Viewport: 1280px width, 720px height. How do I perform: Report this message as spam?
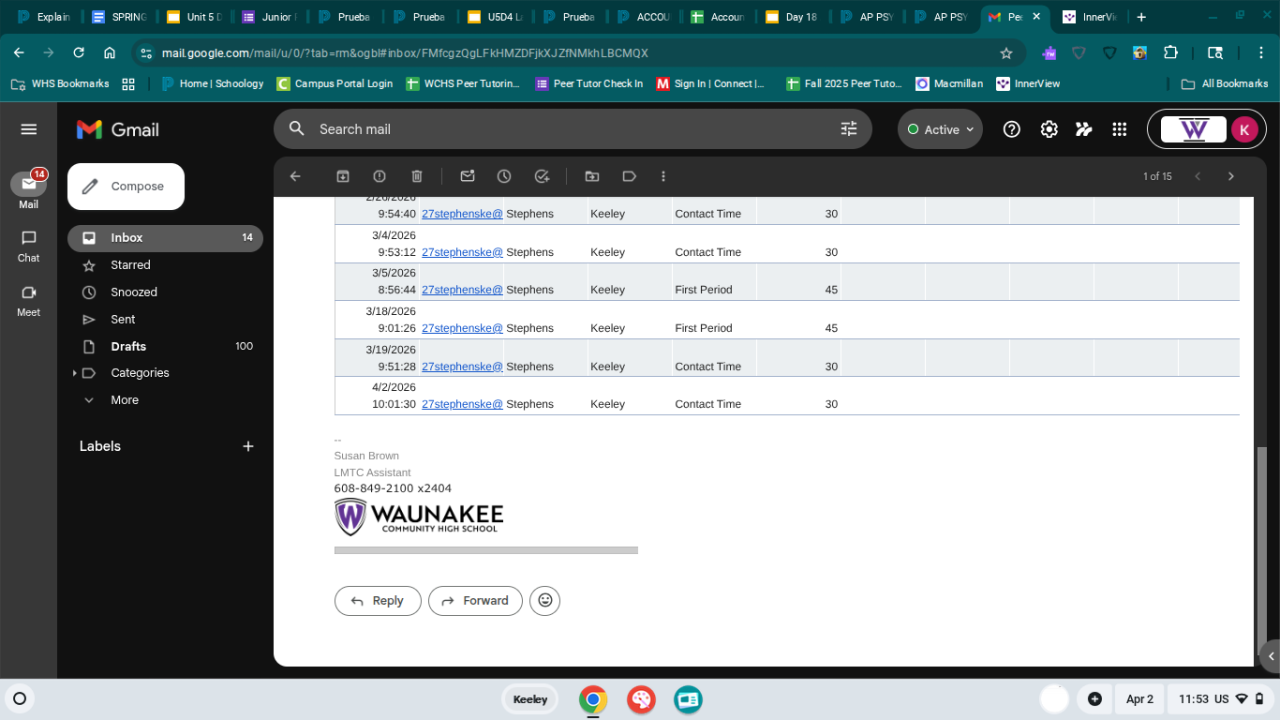pos(379,176)
